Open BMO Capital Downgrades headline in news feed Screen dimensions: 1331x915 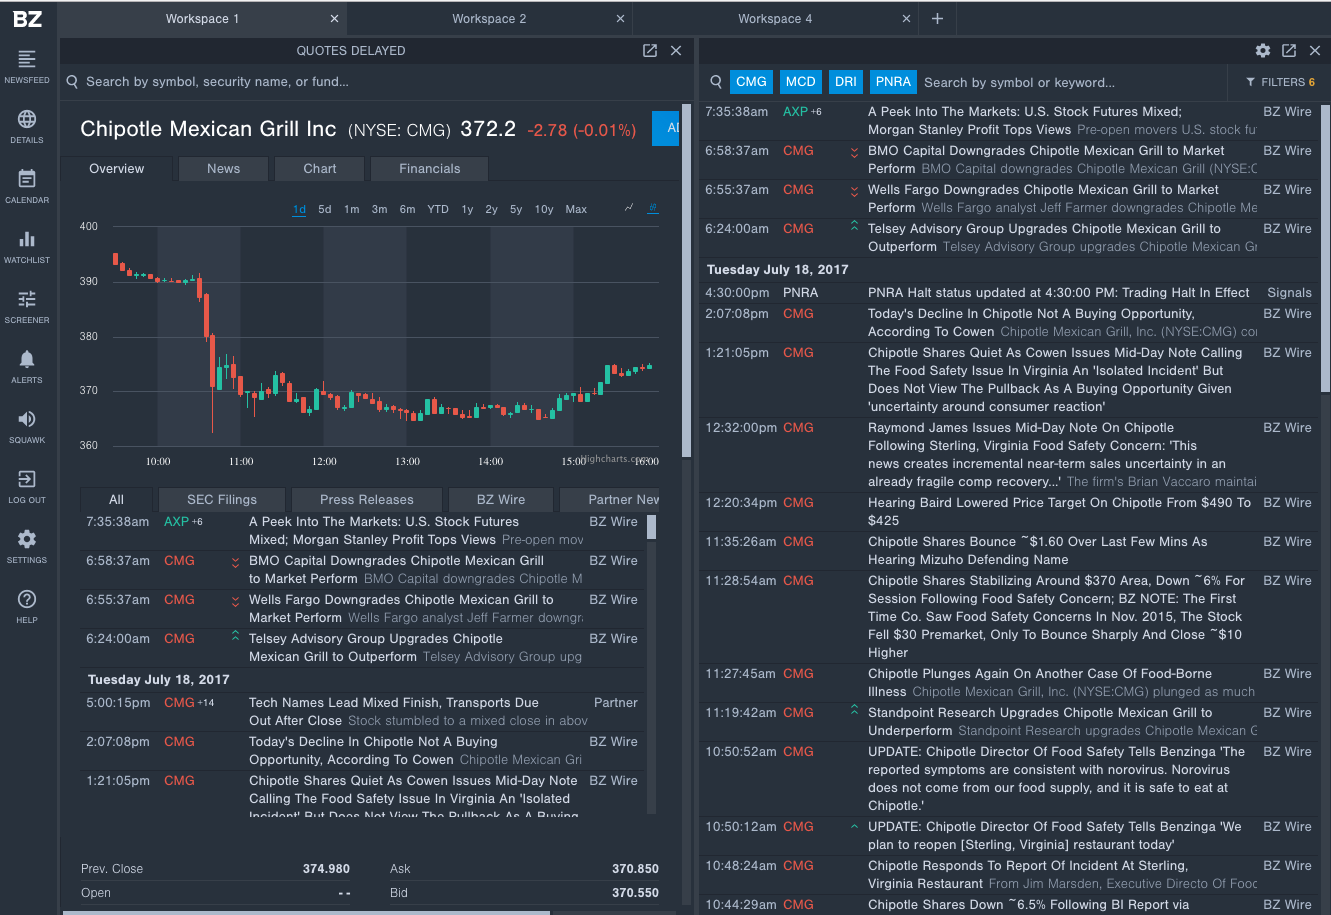tap(1046, 160)
